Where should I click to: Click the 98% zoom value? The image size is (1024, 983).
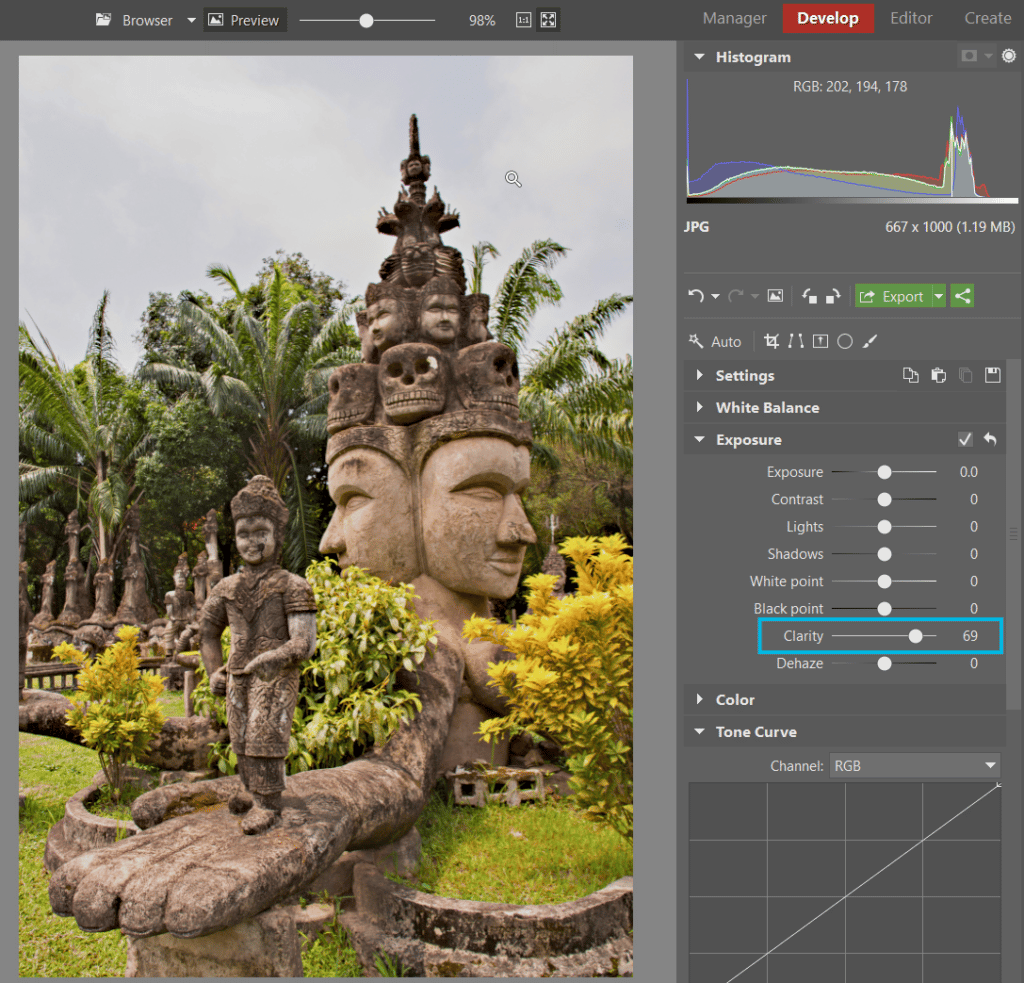(x=482, y=21)
